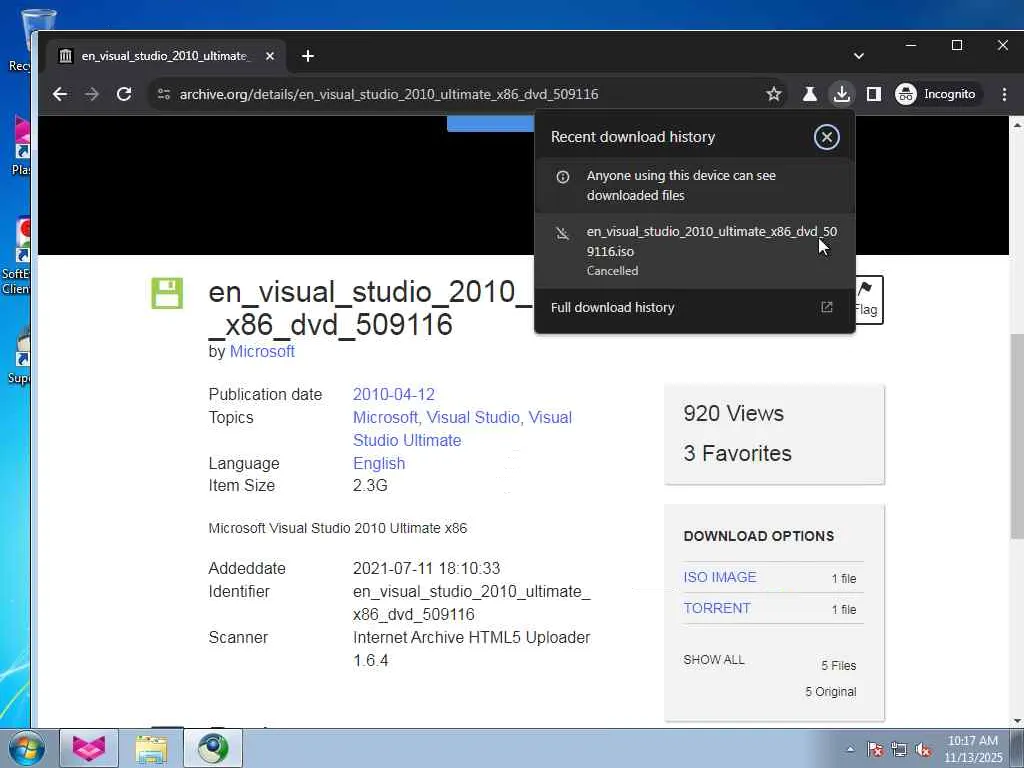The width and height of the screenshot is (1024, 768).
Task: Click the Incognito profile button
Action: pos(936,94)
